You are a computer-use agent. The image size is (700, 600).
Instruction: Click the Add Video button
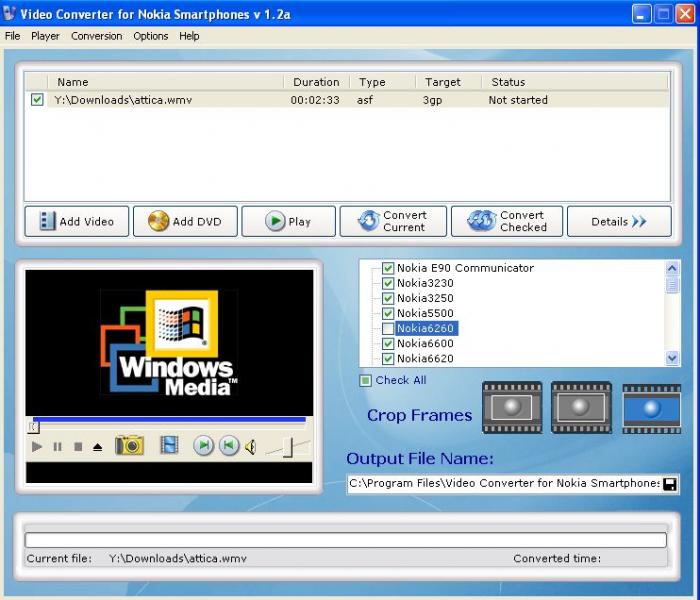click(x=77, y=221)
